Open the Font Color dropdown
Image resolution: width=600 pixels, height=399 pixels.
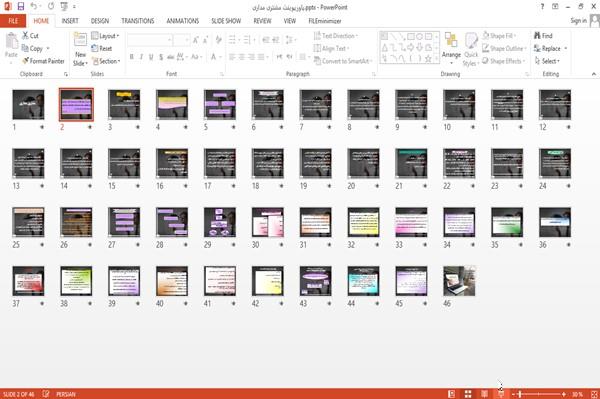pos(220,57)
